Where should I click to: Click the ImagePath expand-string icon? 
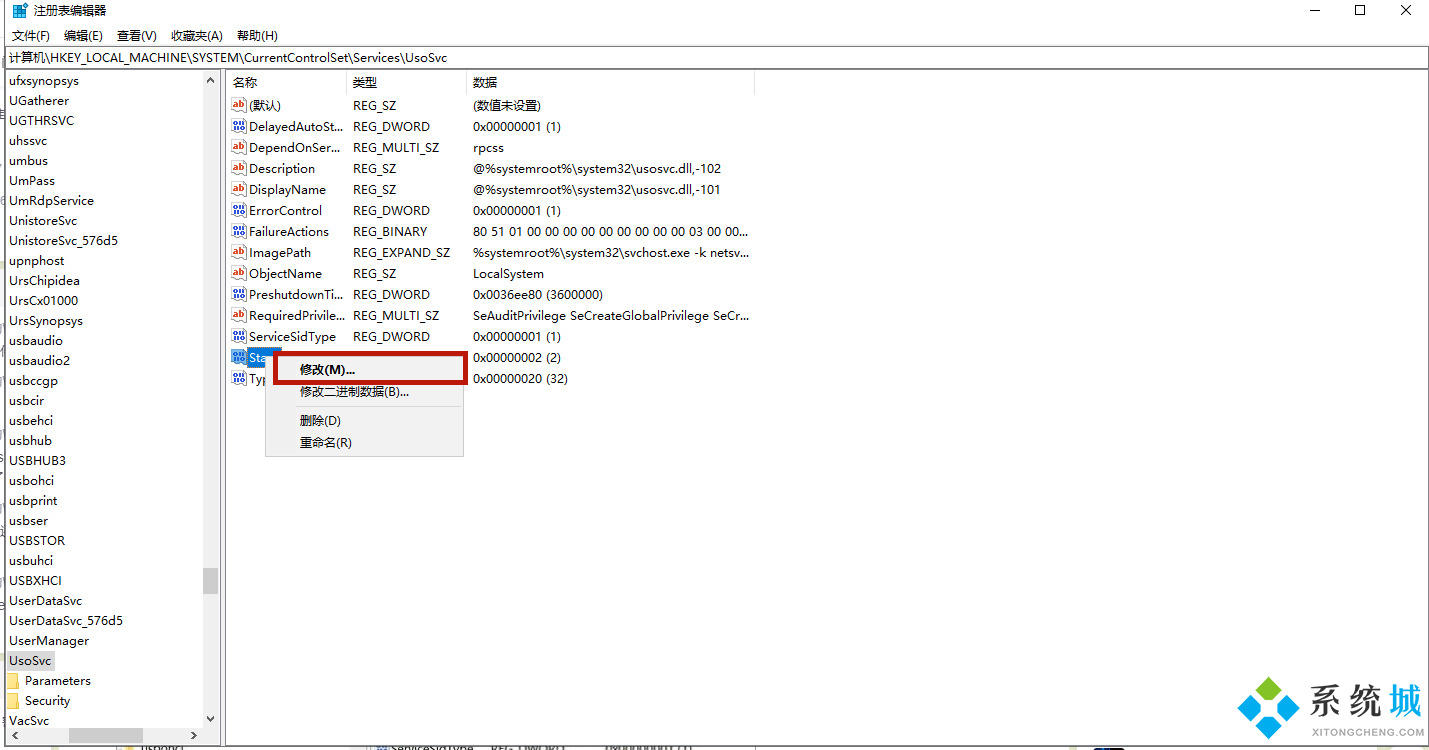(x=239, y=252)
